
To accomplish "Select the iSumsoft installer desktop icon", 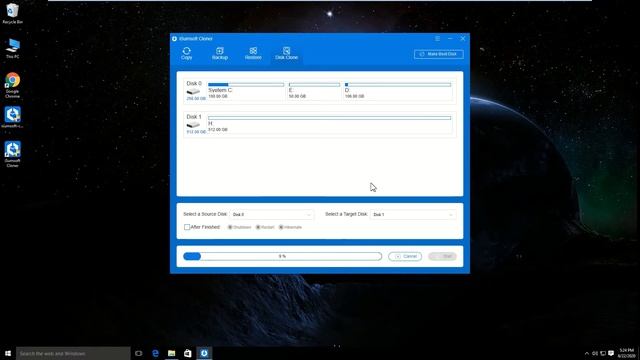I will [13, 118].
